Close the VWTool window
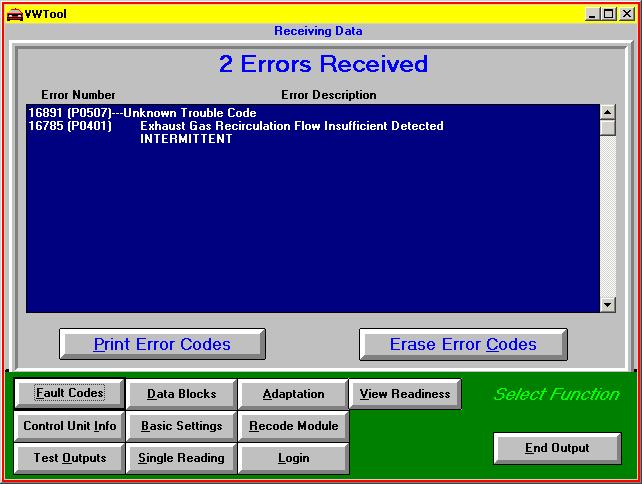Image resolution: width=642 pixels, height=484 pixels. tap(627, 14)
